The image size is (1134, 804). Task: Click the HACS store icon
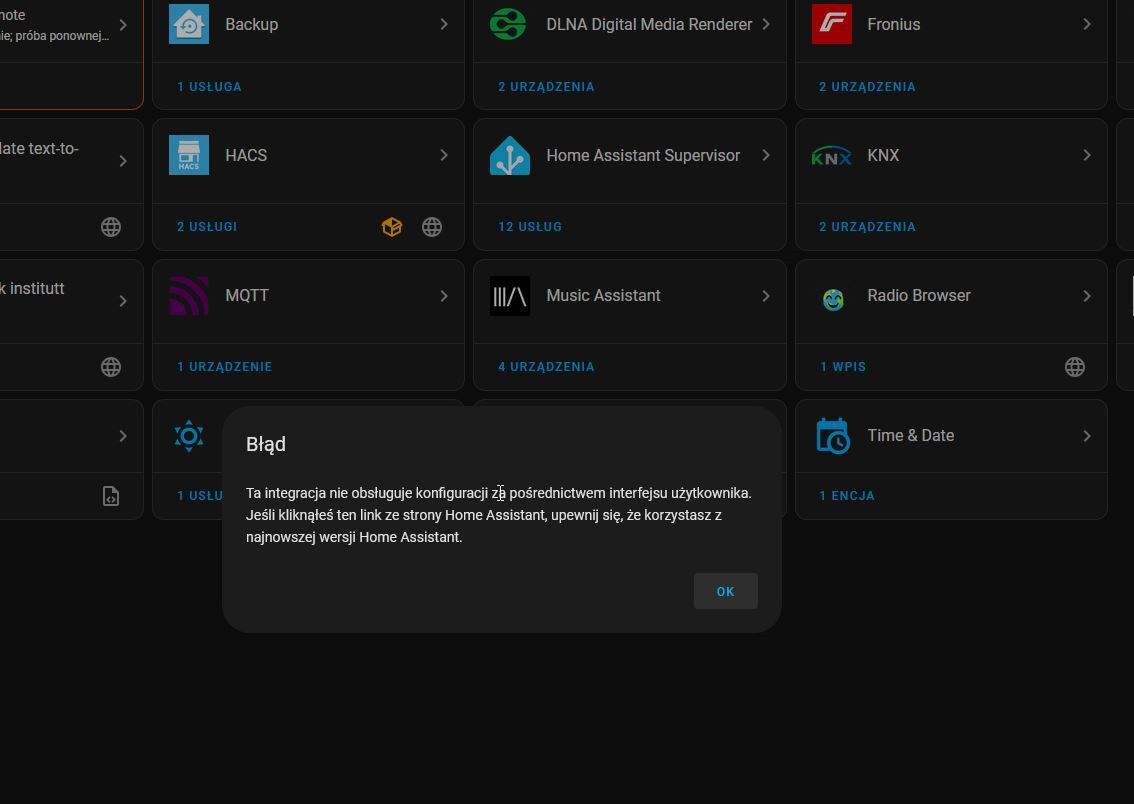pyautogui.click(x=189, y=155)
